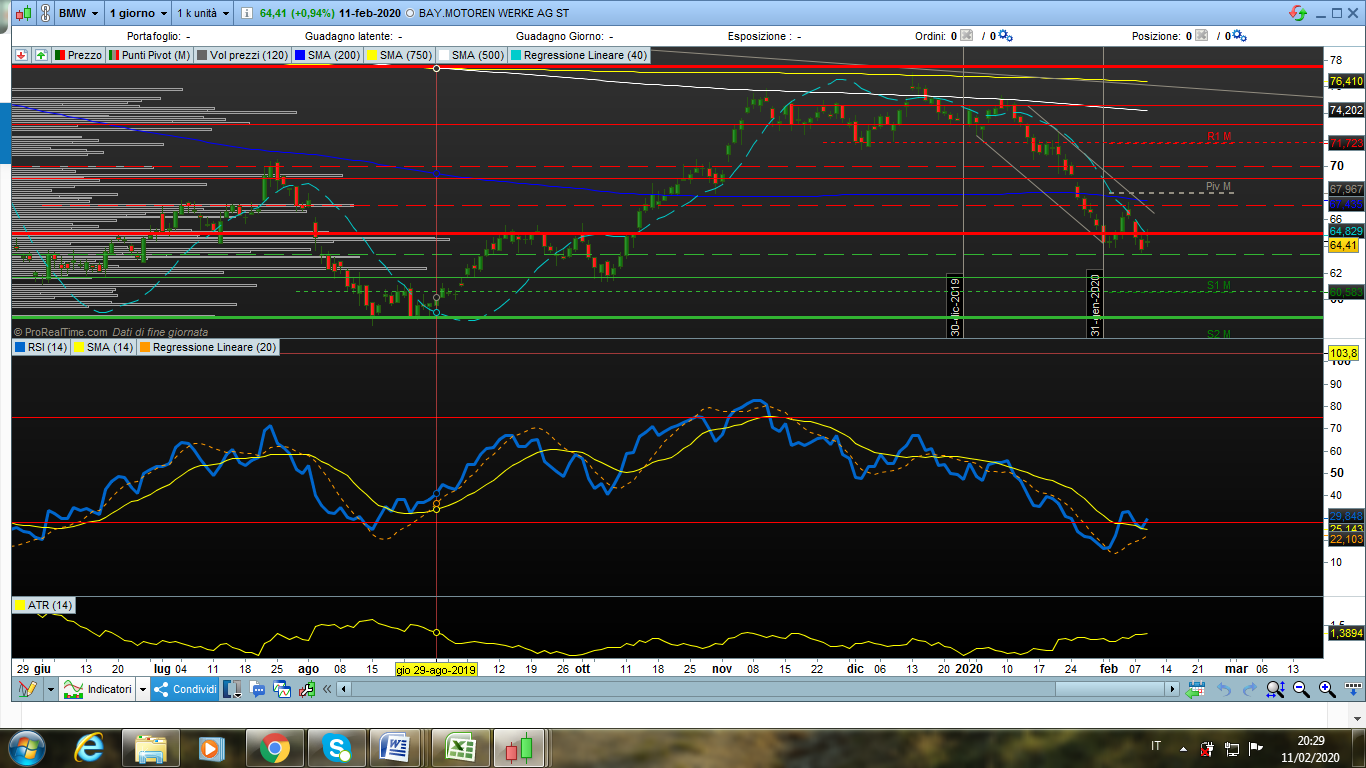The width and height of the screenshot is (1366, 768).
Task: Click the Regressione Lineare (40) tab
Action: [x=578, y=55]
